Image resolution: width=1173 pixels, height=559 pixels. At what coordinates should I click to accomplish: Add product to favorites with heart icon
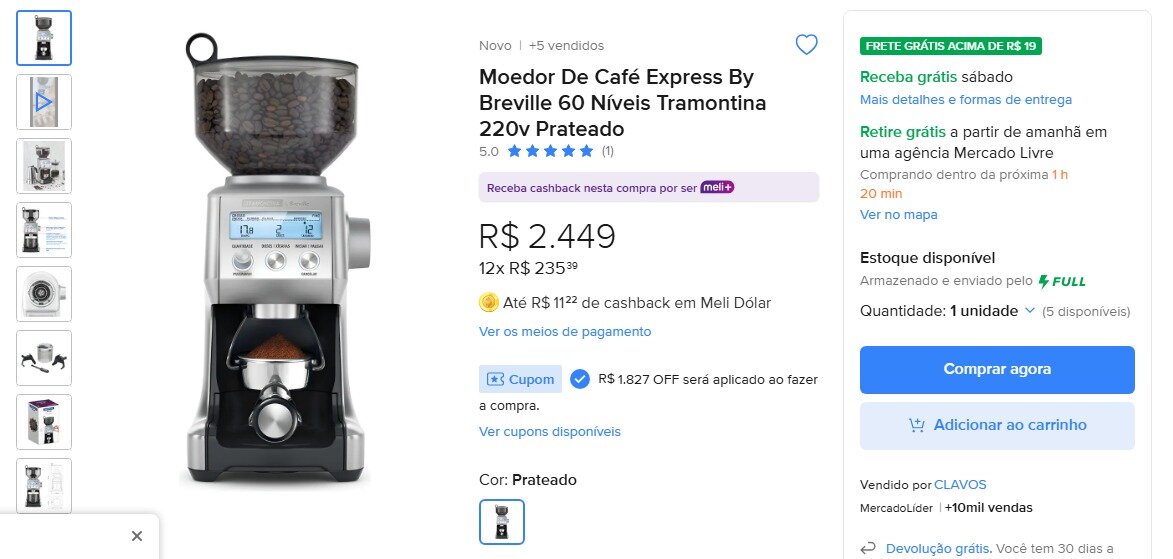tap(806, 45)
